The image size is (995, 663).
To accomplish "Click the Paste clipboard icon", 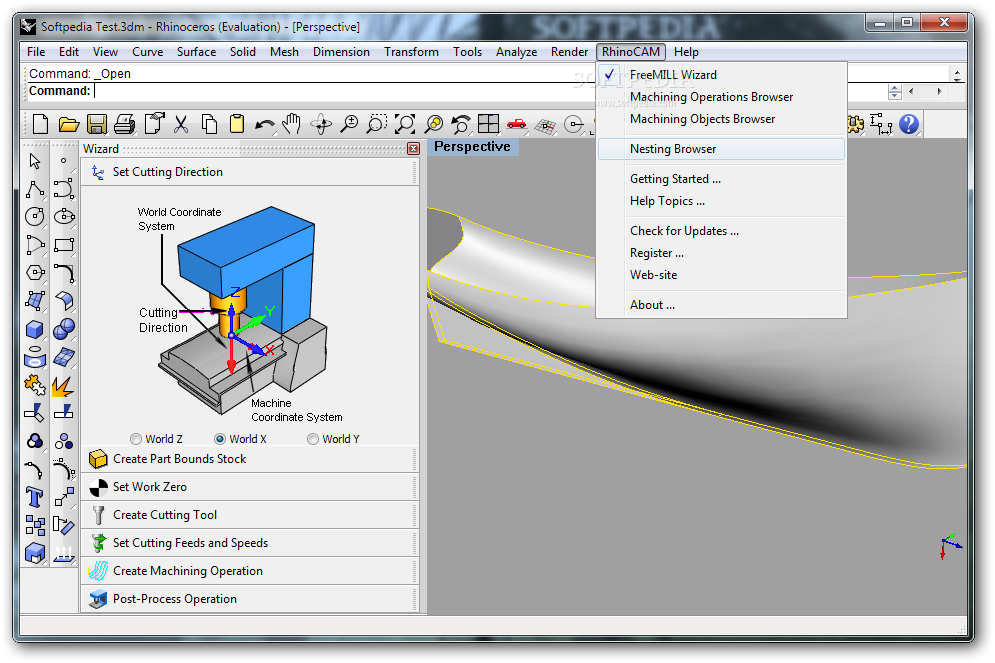I will (237, 124).
